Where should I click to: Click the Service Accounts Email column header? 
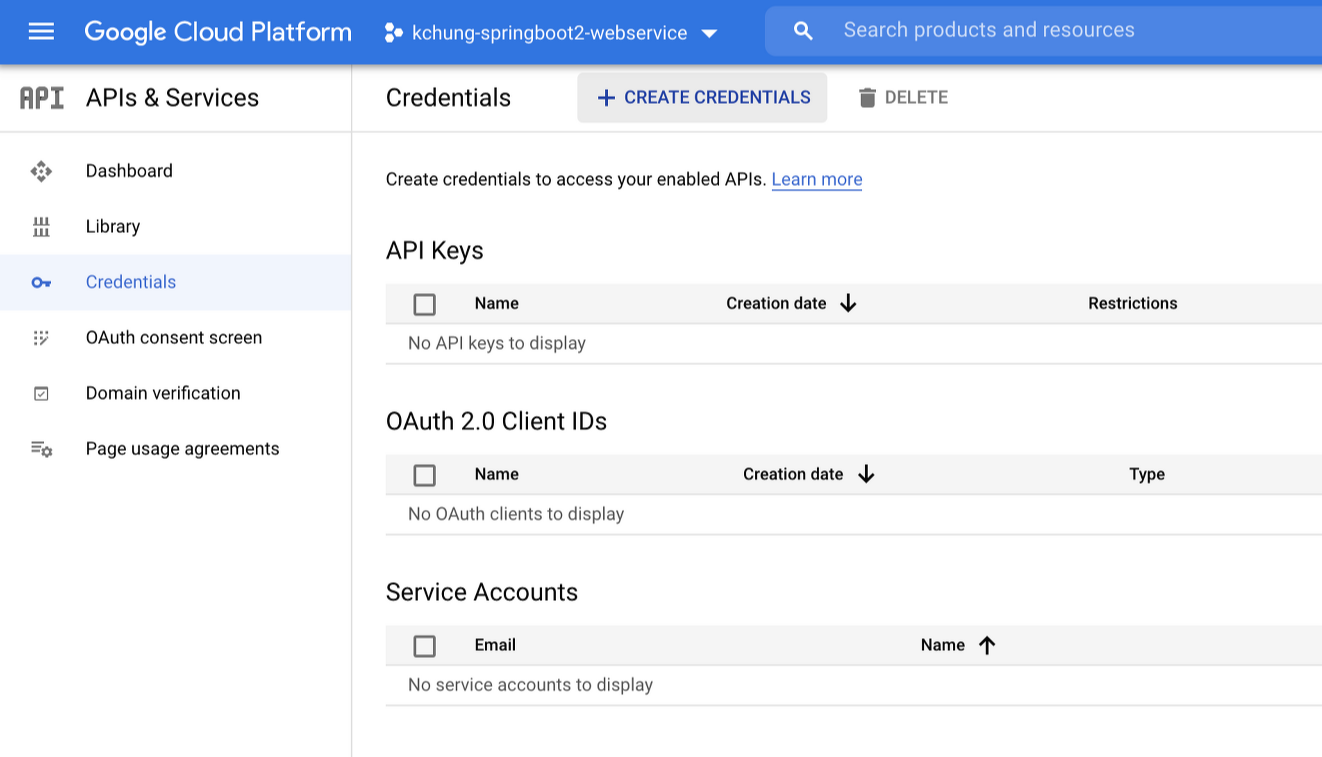click(495, 645)
